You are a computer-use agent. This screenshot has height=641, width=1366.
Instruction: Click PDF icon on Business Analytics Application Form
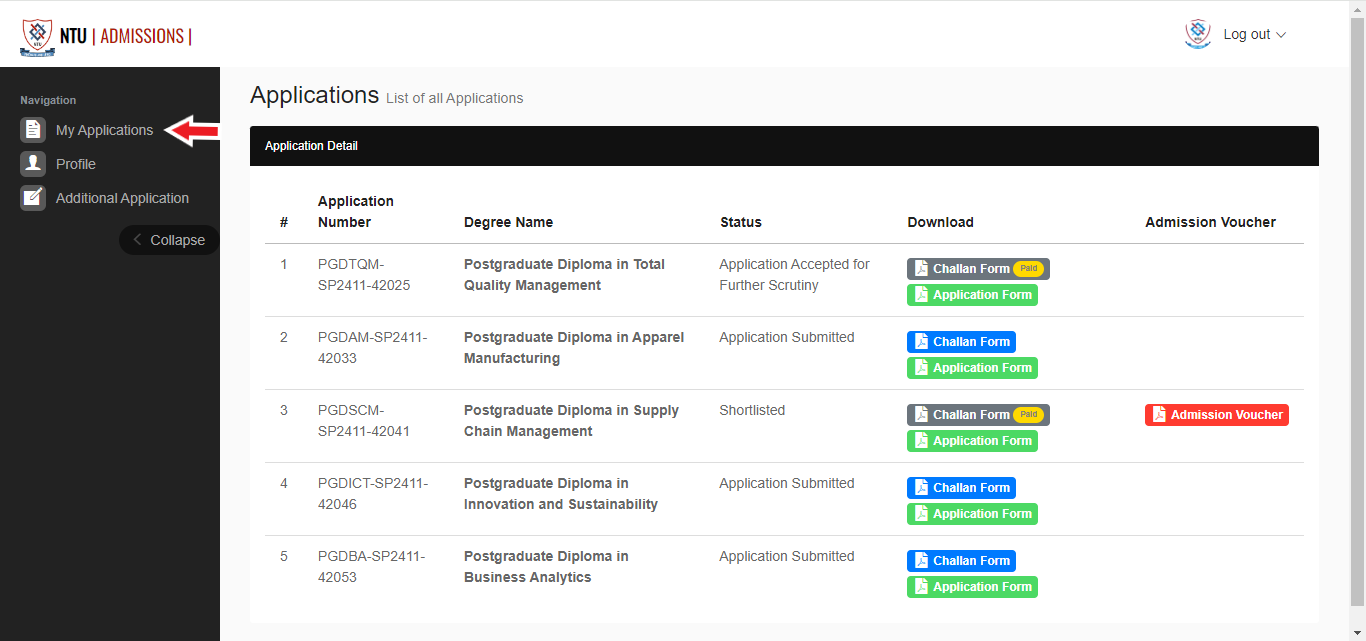pyautogui.click(x=921, y=587)
